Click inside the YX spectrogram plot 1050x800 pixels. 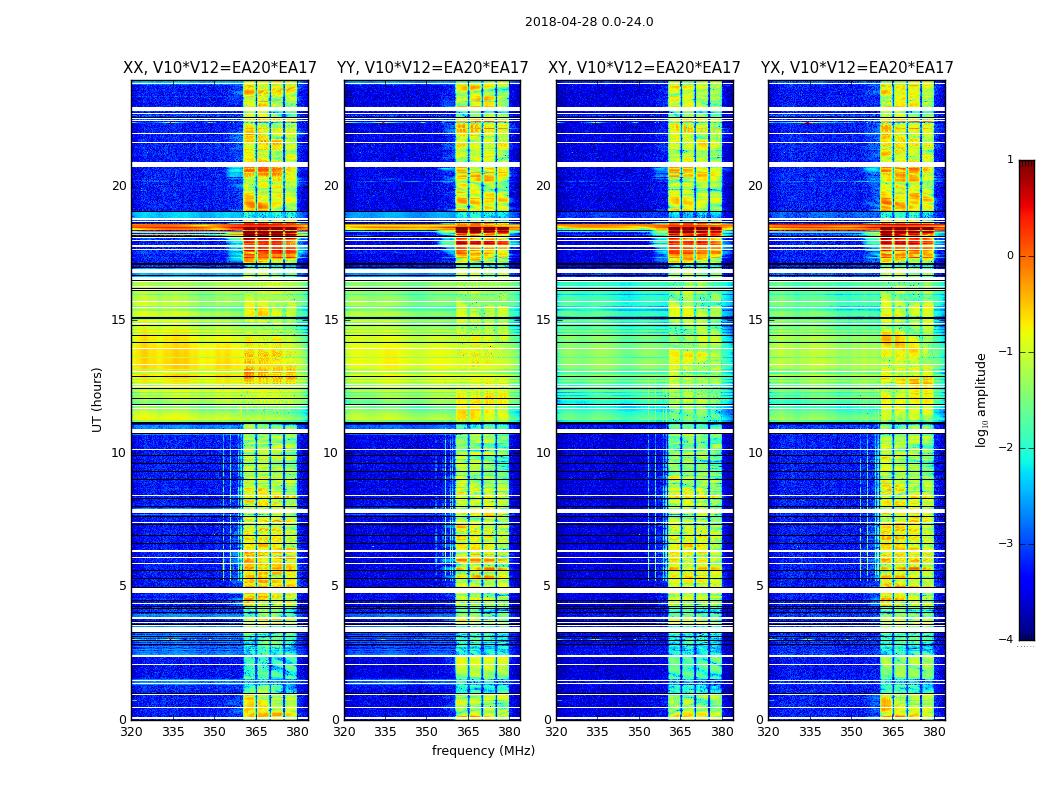857,400
